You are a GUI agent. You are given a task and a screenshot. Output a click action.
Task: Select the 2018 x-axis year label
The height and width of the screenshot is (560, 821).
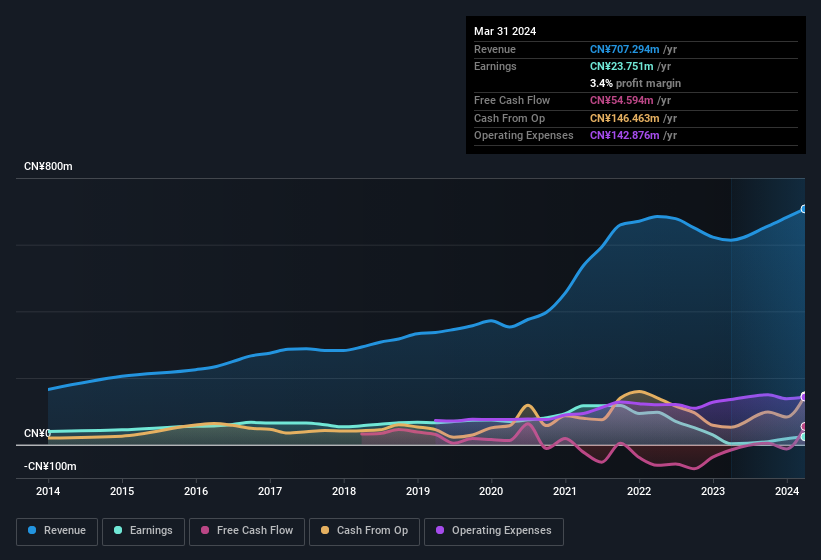[x=344, y=491]
